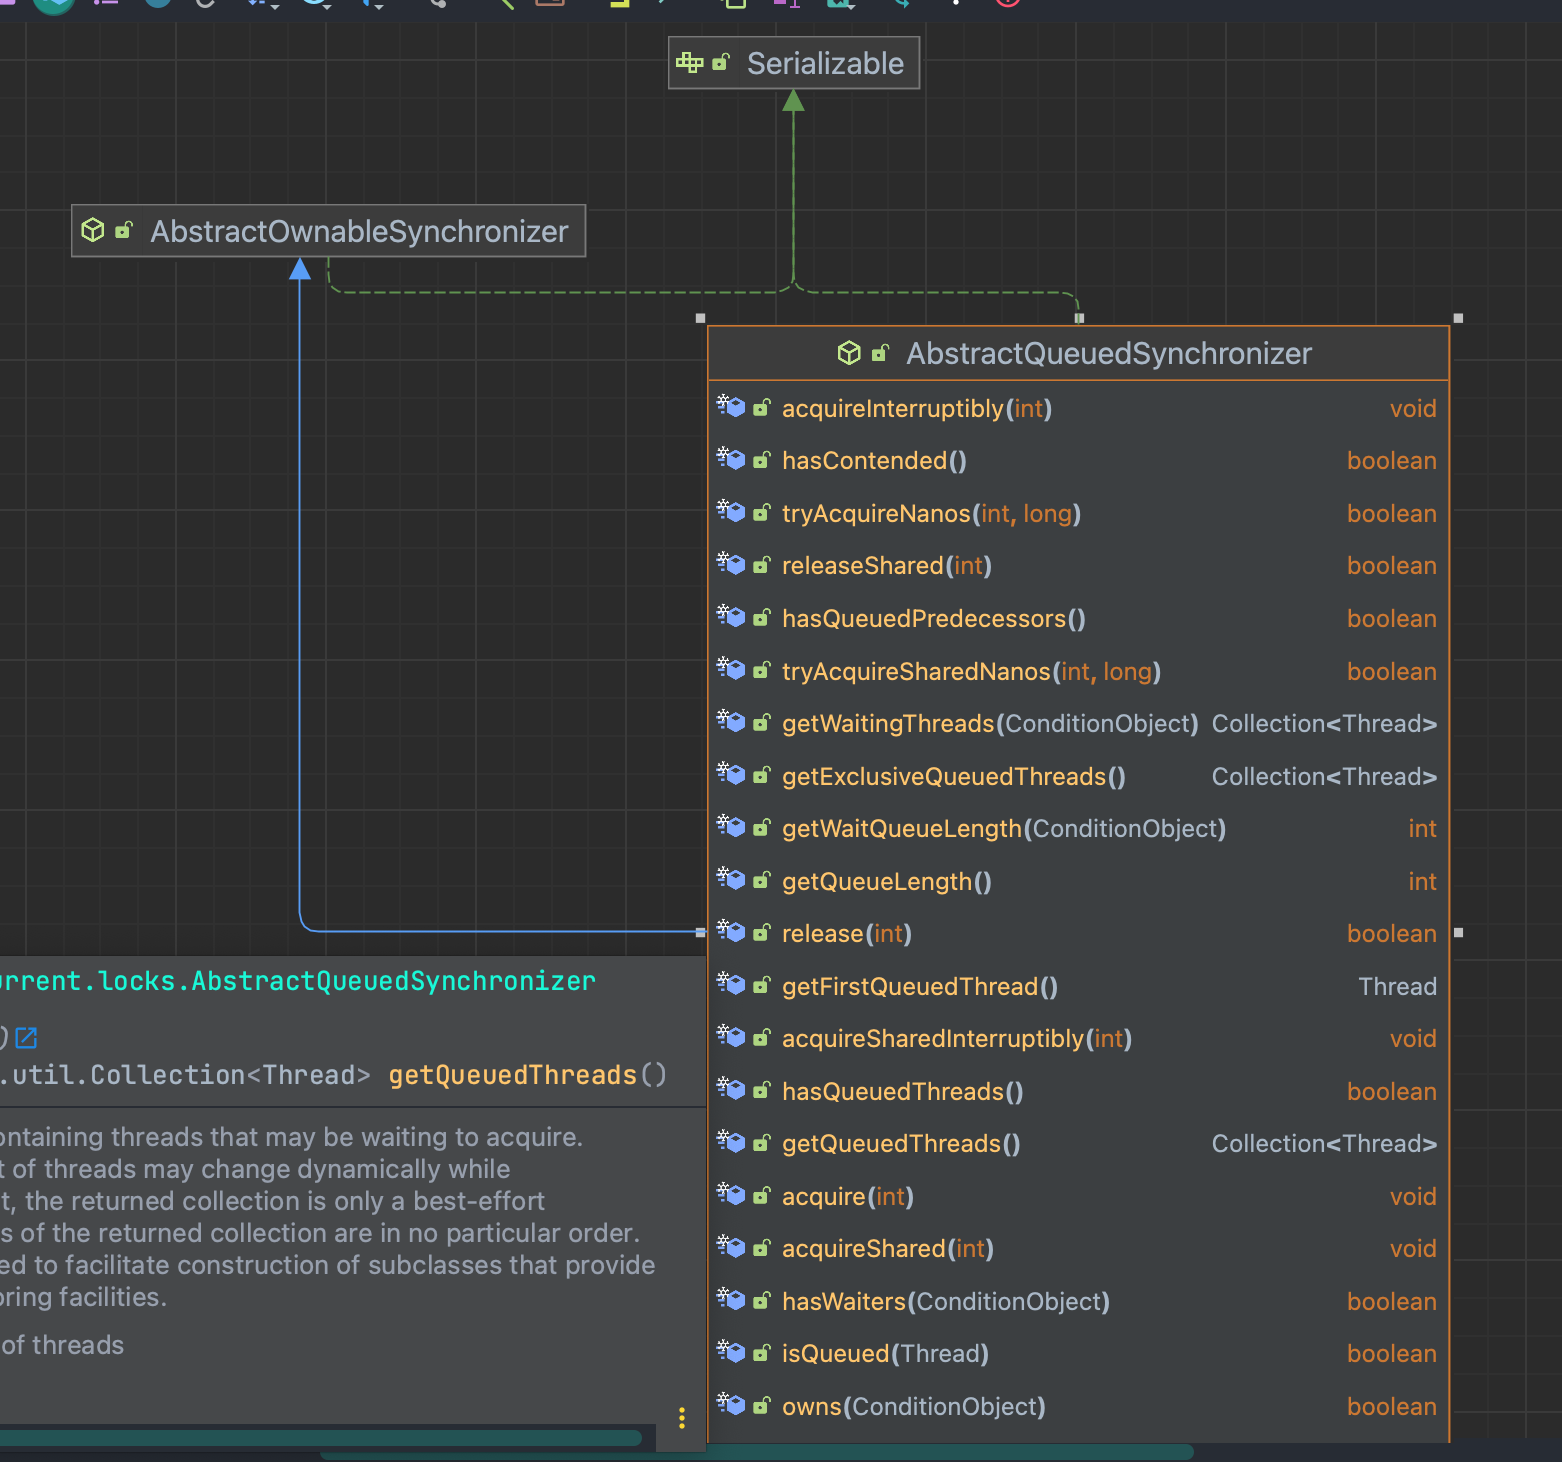Select the hasQueuedPredecessors() method row
The width and height of the screenshot is (1562, 1462).
[x=933, y=619]
